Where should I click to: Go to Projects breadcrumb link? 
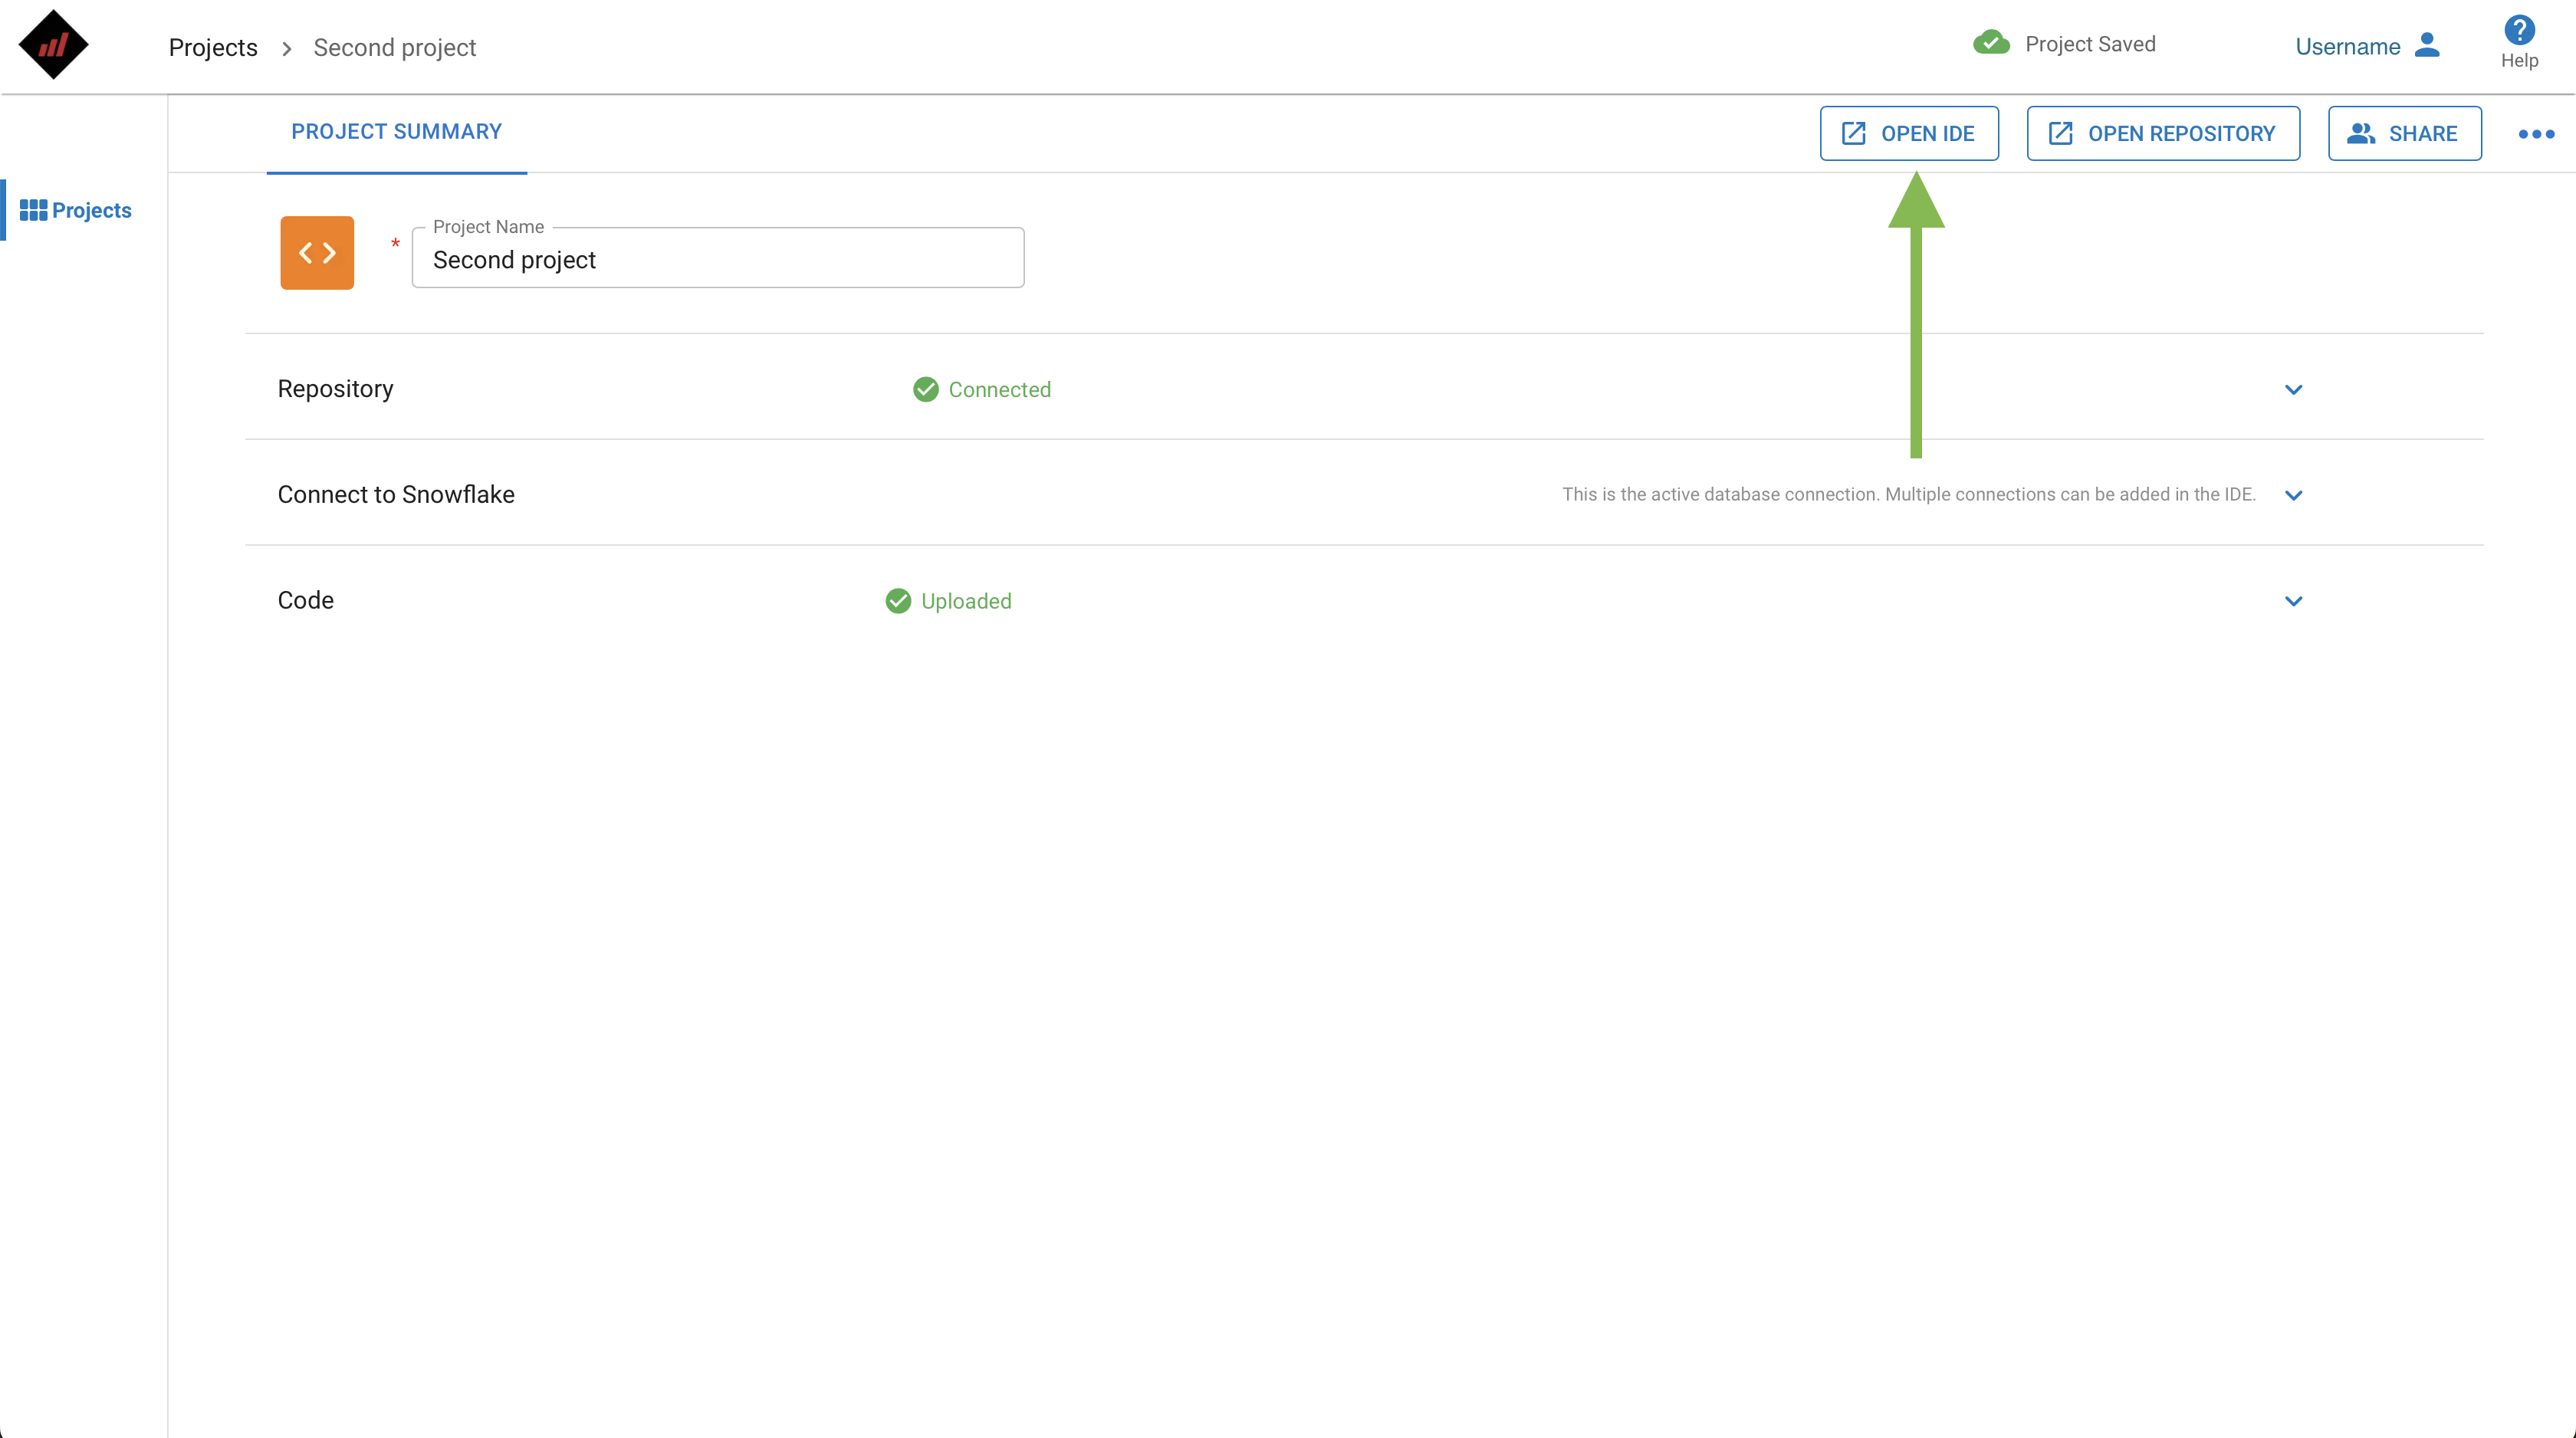pos(213,47)
